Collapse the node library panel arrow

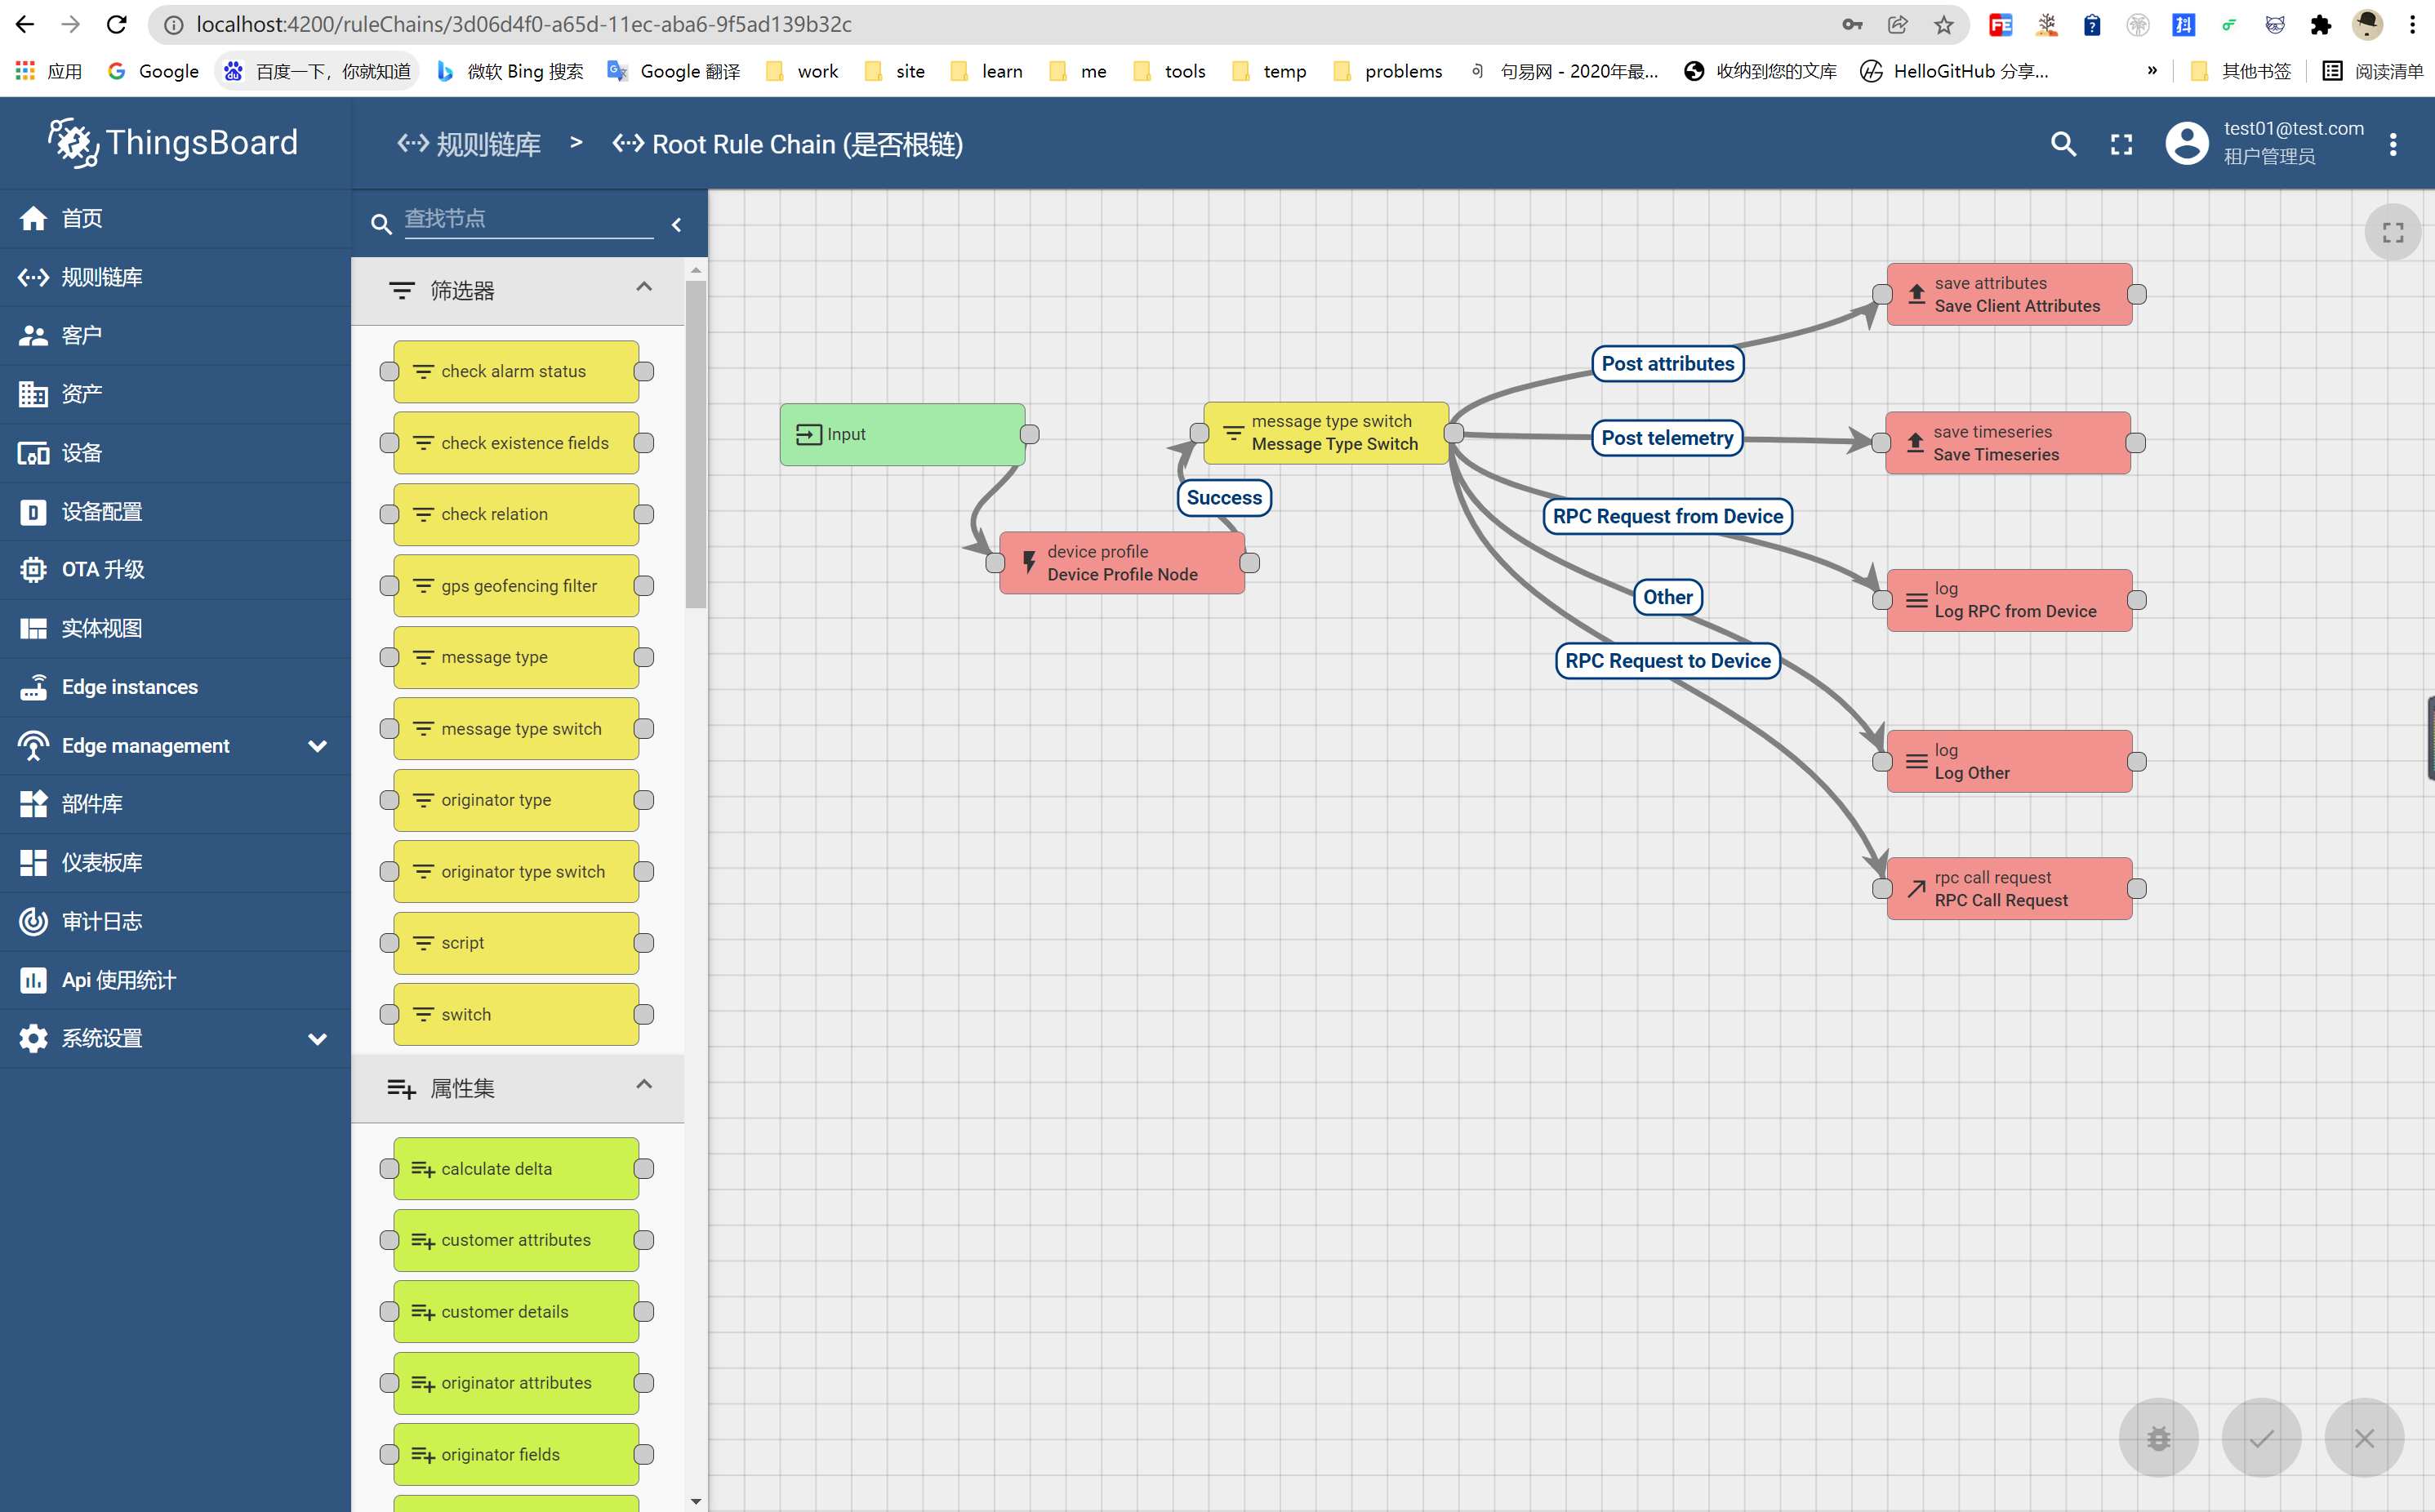tap(677, 225)
